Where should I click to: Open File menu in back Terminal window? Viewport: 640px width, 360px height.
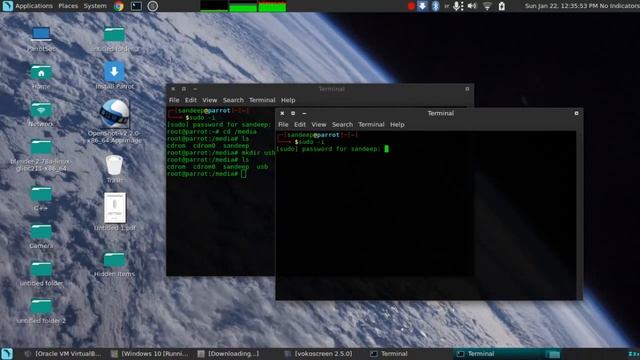pos(174,100)
